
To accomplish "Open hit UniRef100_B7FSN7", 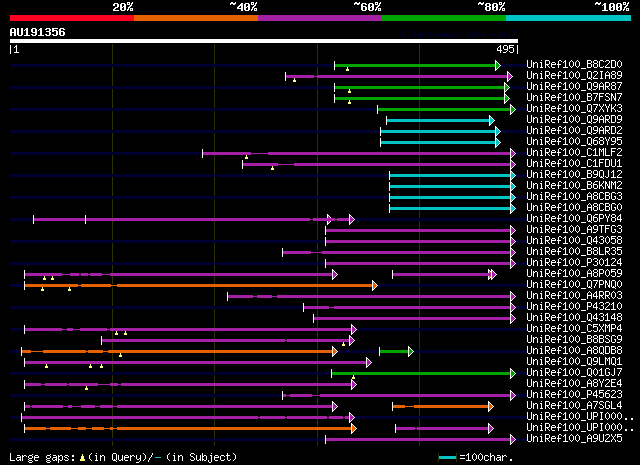I will (x=574, y=97).
